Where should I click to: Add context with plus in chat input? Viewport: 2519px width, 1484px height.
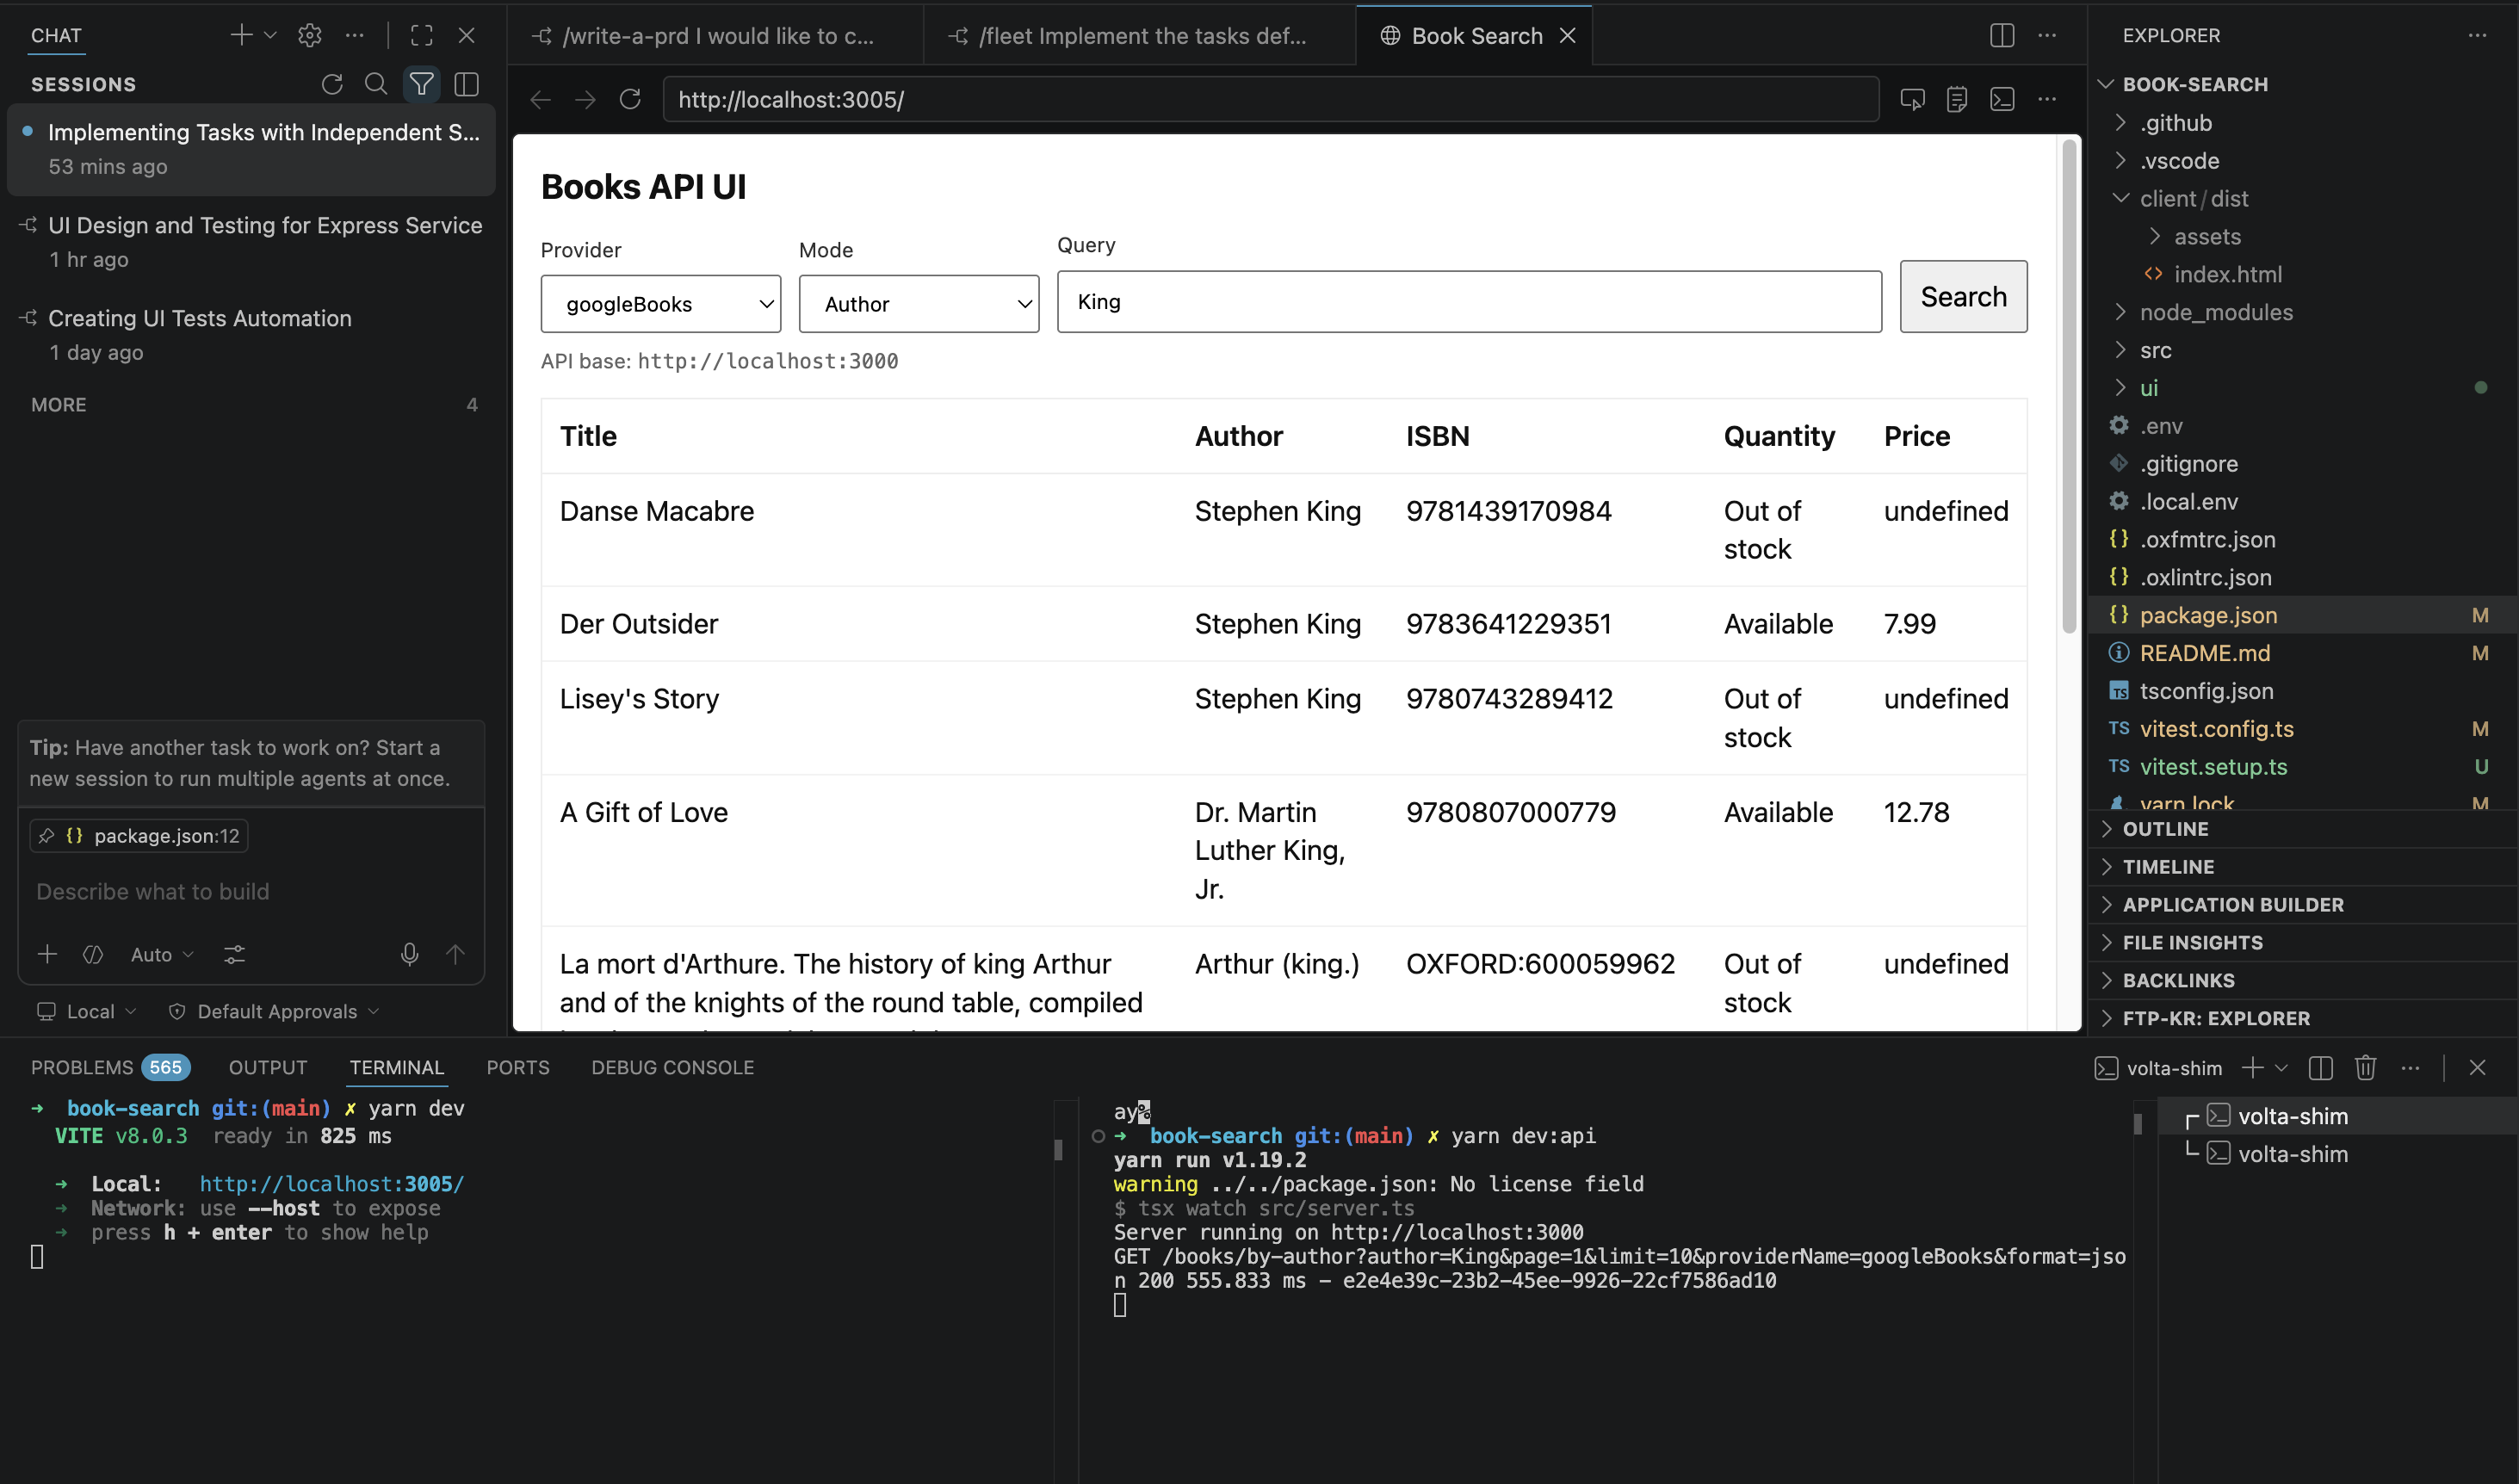(x=47, y=954)
